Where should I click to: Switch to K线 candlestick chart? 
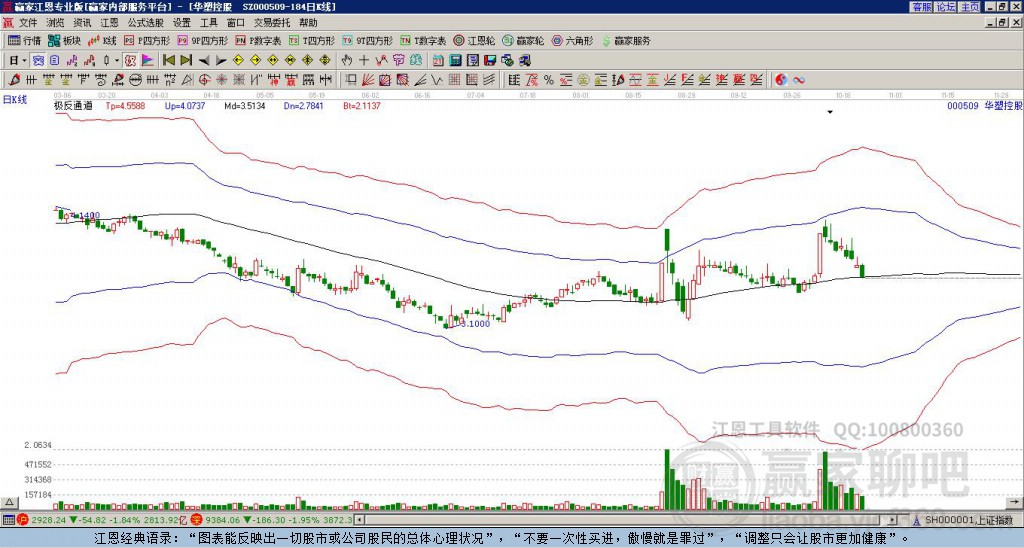[x=102, y=40]
